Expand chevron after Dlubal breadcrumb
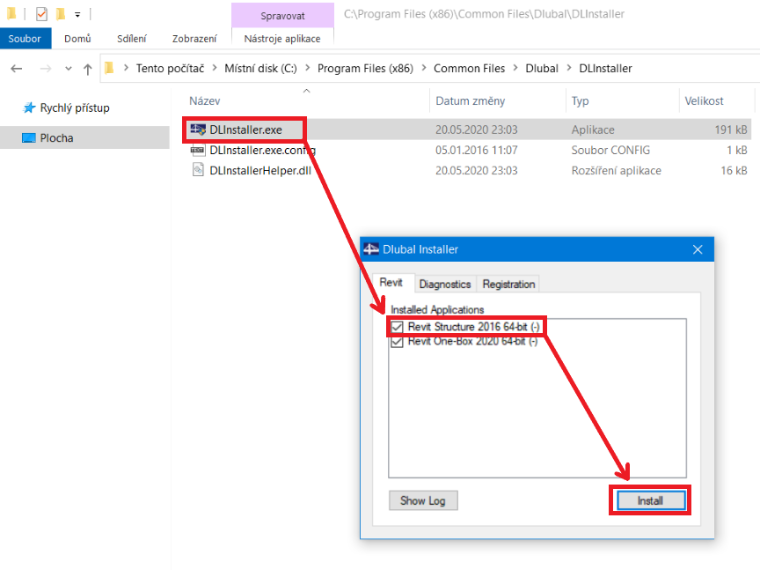Viewport: 760px width, 570px height. click(569, 68)
